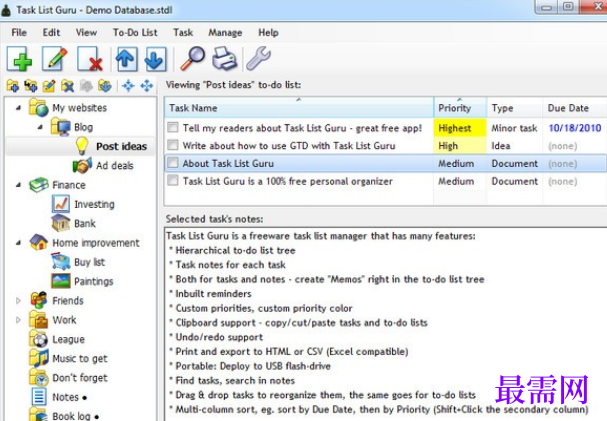Open the File menu
The height and width of the screenshot is (421, 607).
(x=19, y=33)
